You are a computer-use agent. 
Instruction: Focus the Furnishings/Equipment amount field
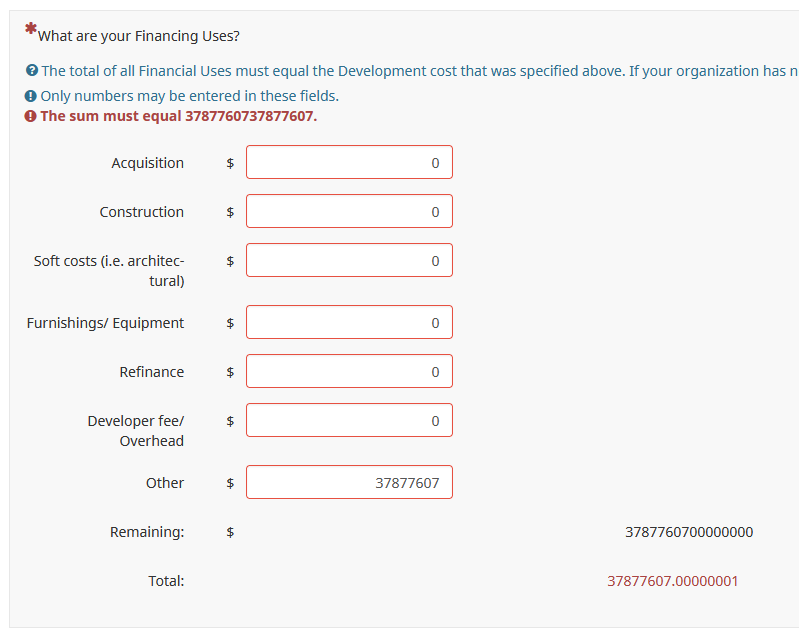tap(349, 322)
